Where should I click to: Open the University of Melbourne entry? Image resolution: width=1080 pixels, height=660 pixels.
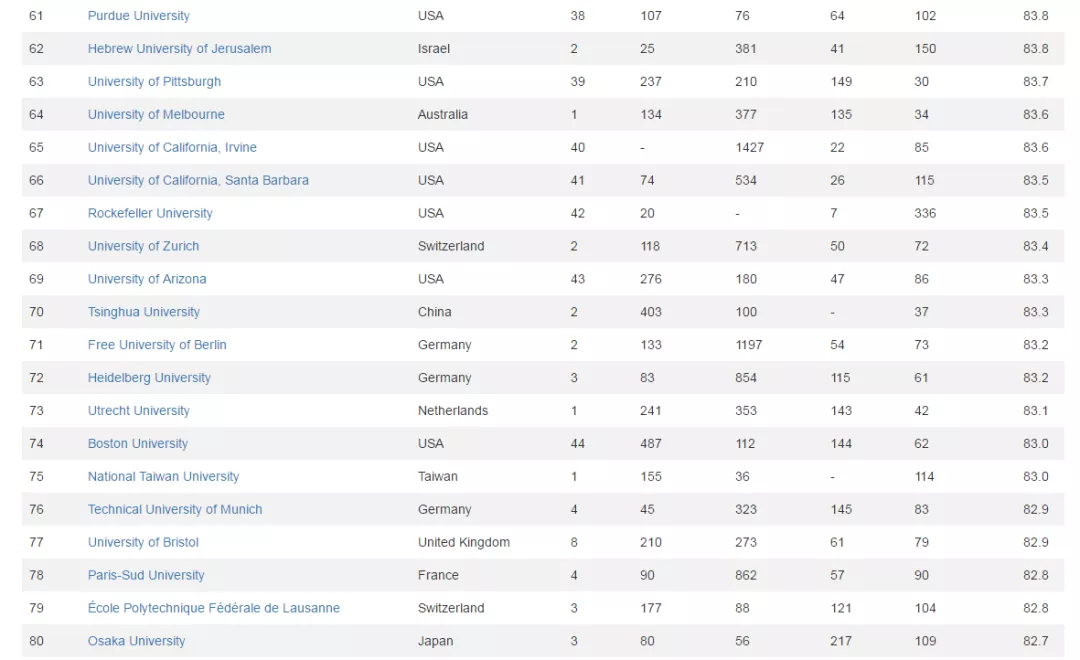pyautogui.click(x=156, y=114)
